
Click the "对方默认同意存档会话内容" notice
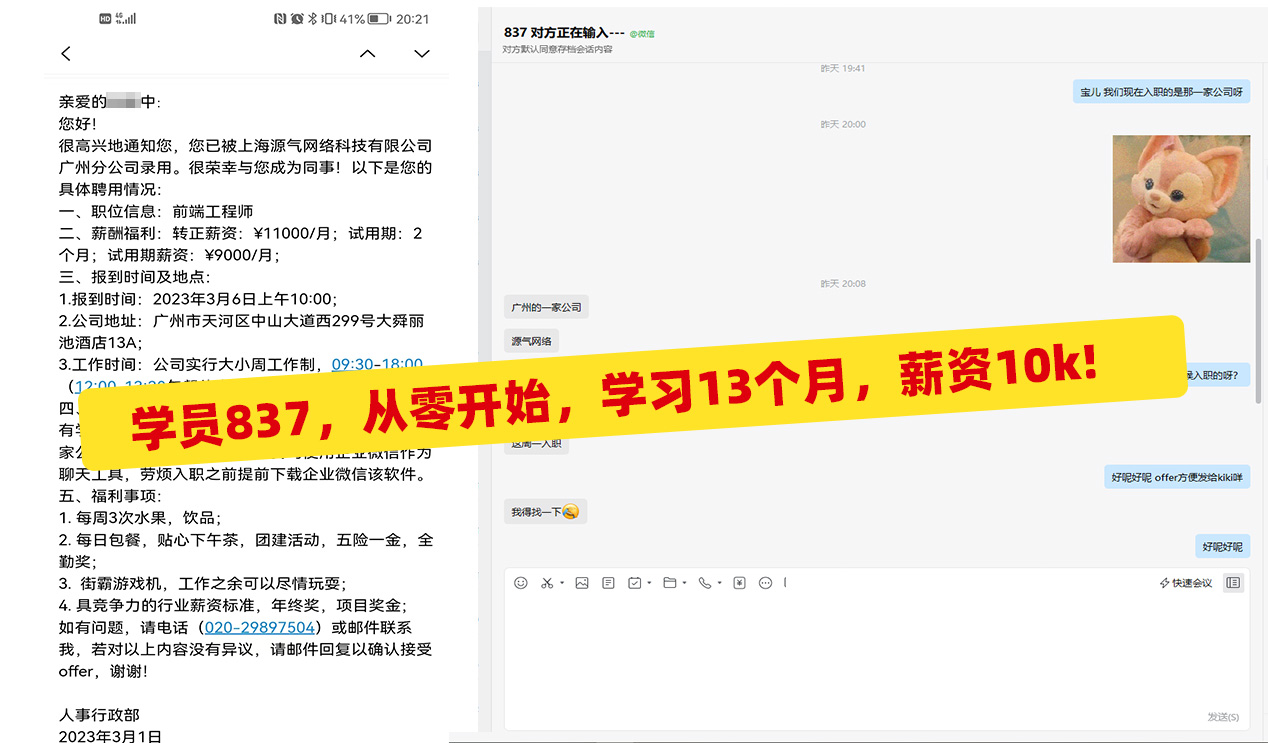point(557,49)
